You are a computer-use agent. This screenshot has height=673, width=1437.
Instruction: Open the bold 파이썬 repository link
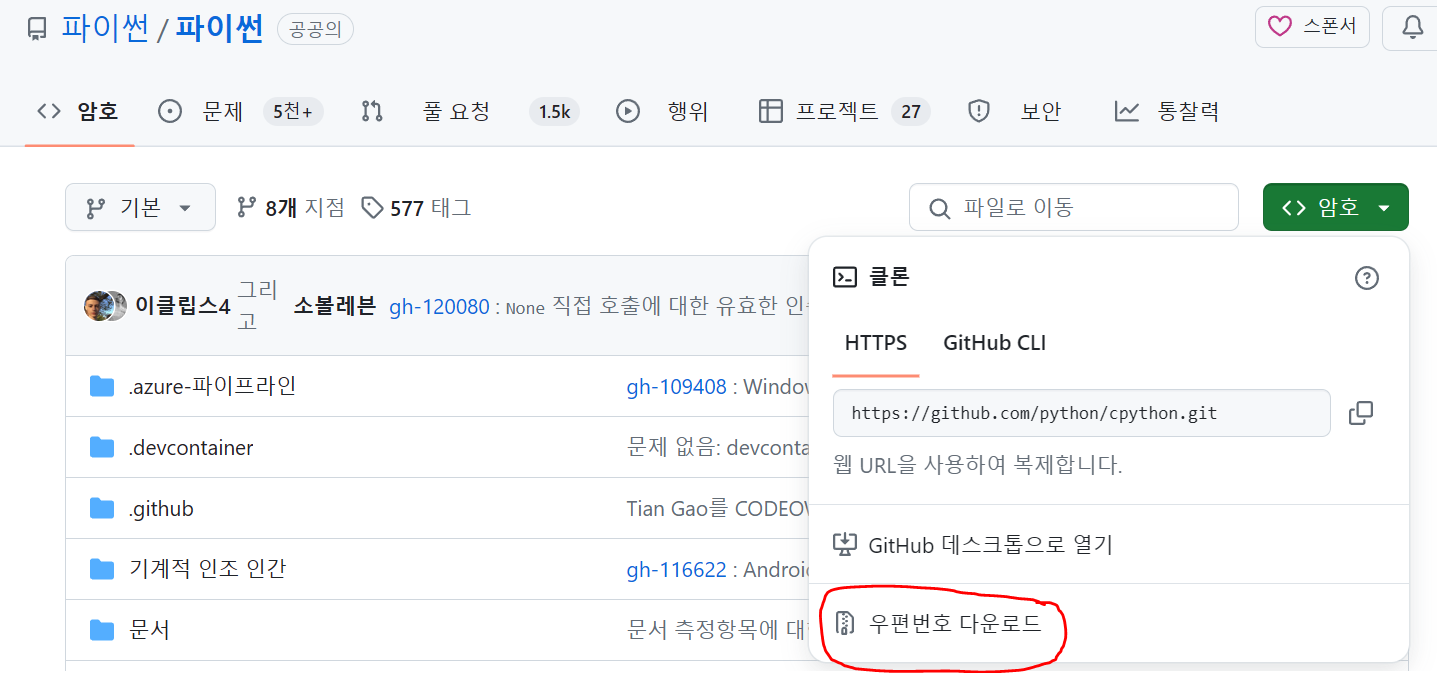219,28
